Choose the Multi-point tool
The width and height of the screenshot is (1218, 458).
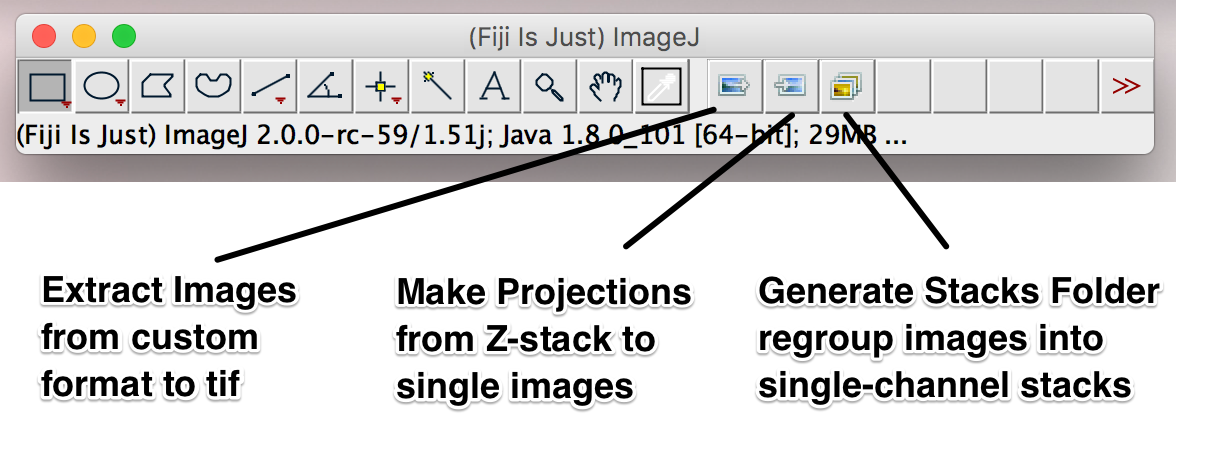[x=381, y=87]
